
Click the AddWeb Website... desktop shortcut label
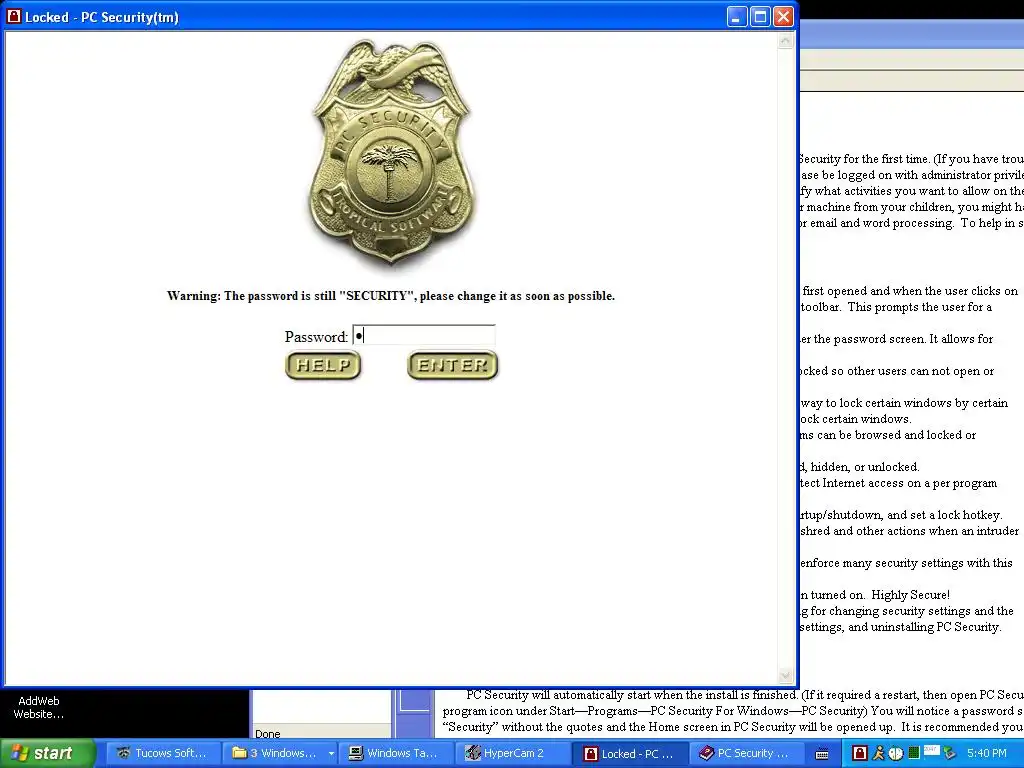pos(39,707)
